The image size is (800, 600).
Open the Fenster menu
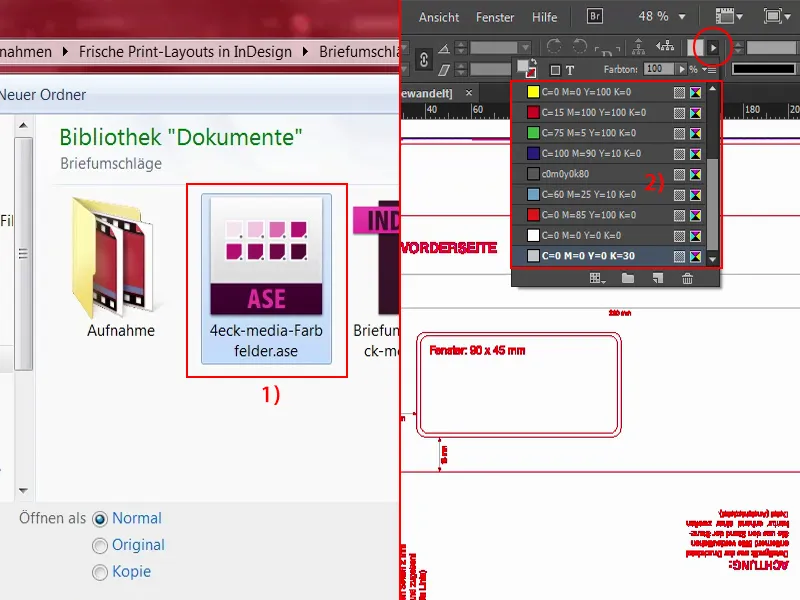pyautogui.click(x=495, y=17)
